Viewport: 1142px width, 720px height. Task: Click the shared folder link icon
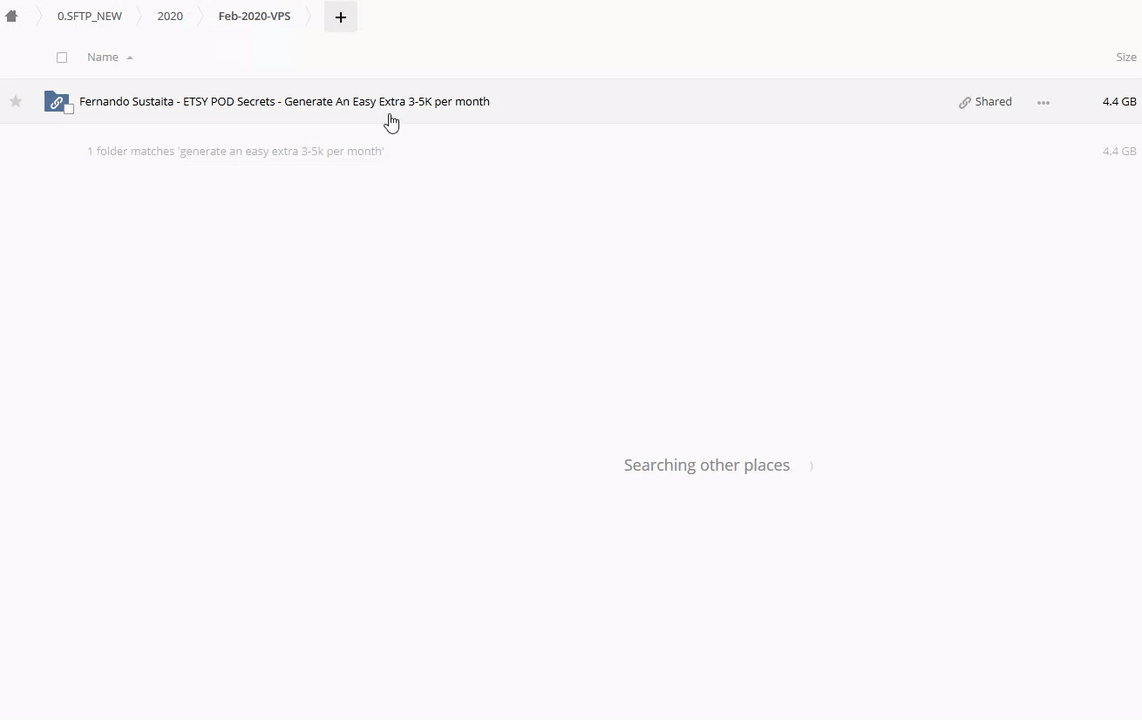[x=56, y=102]
